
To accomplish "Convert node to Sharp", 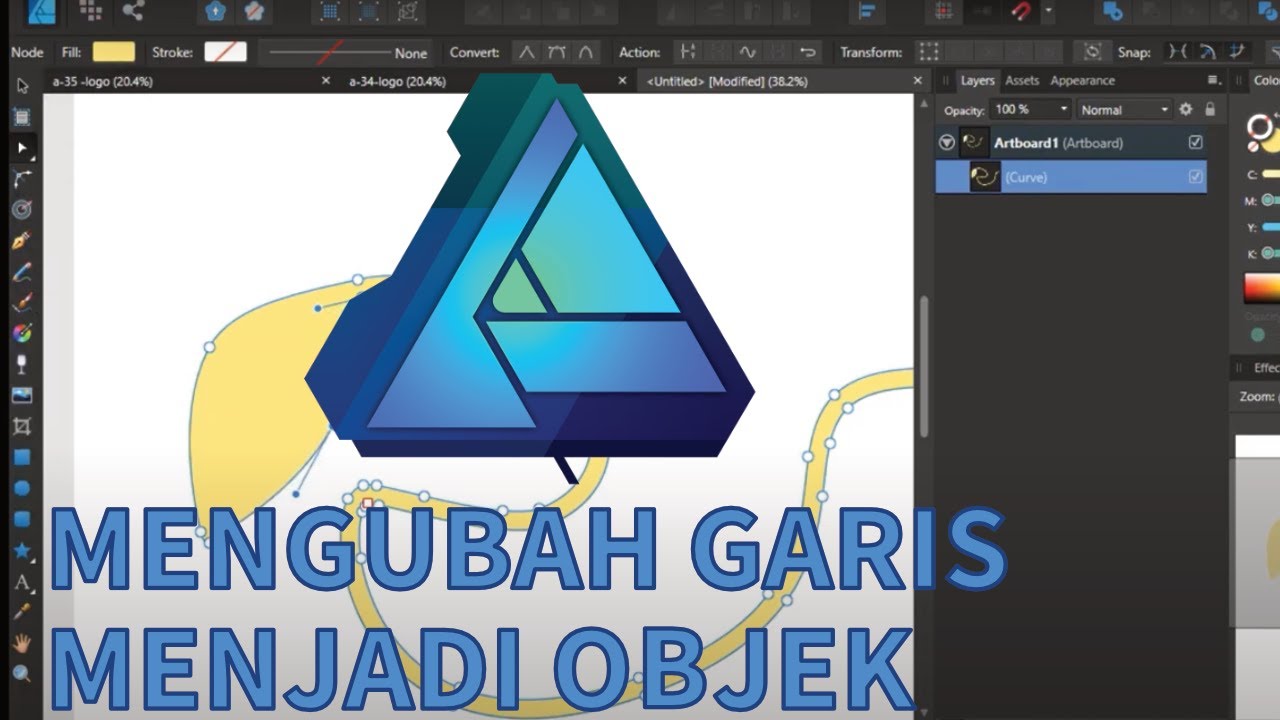I will coord(526,52).
